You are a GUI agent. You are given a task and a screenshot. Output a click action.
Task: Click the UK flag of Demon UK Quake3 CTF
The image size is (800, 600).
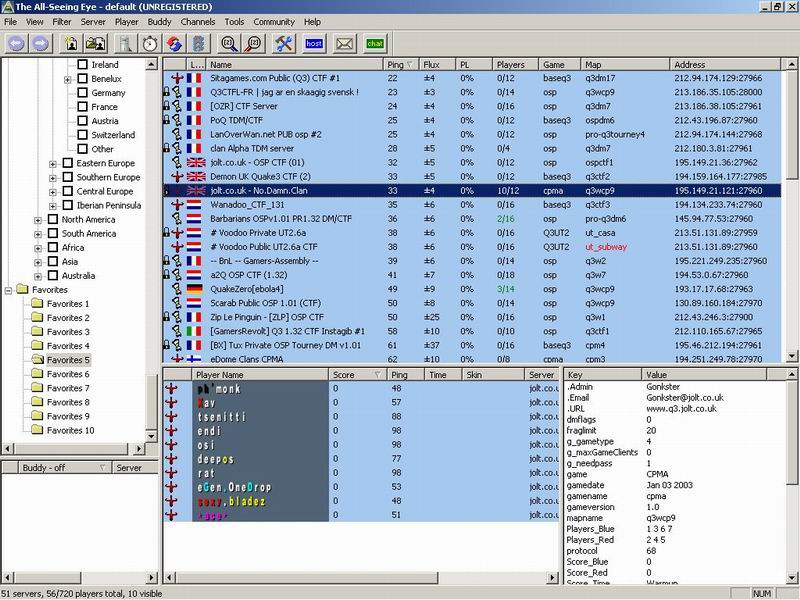coord(196,177)
